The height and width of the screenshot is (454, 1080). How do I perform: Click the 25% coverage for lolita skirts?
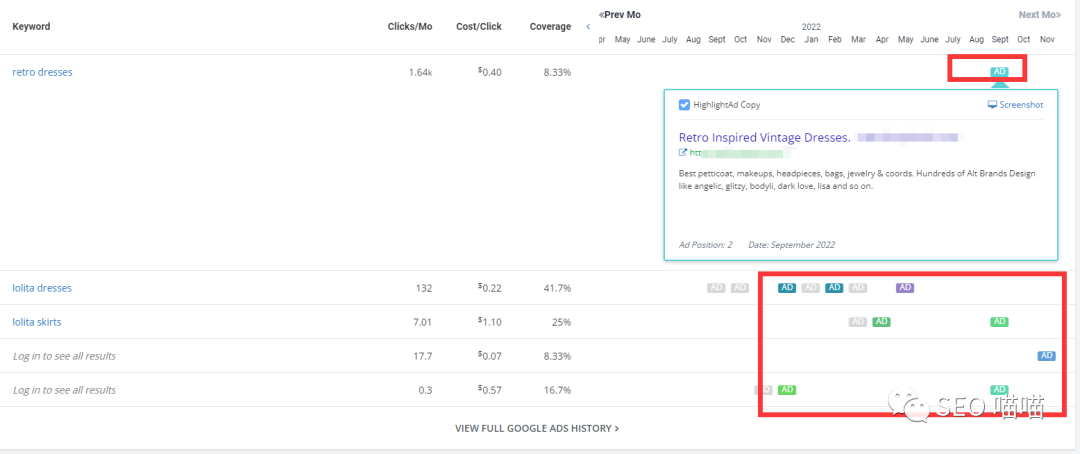[x=560, y=322]
